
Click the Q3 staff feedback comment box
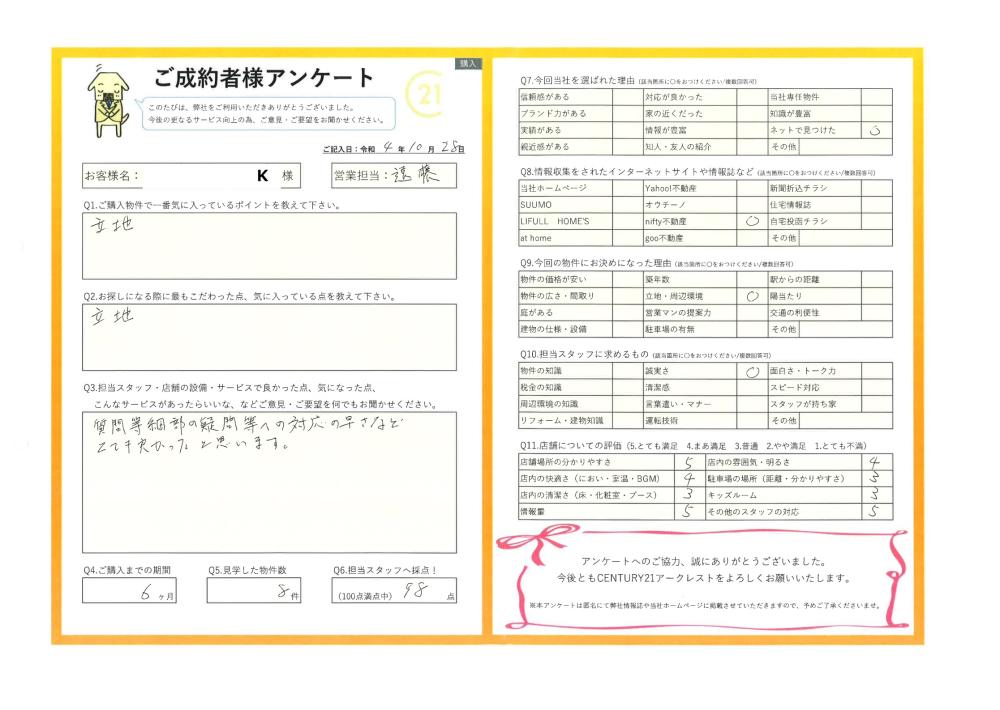point(269,482)
